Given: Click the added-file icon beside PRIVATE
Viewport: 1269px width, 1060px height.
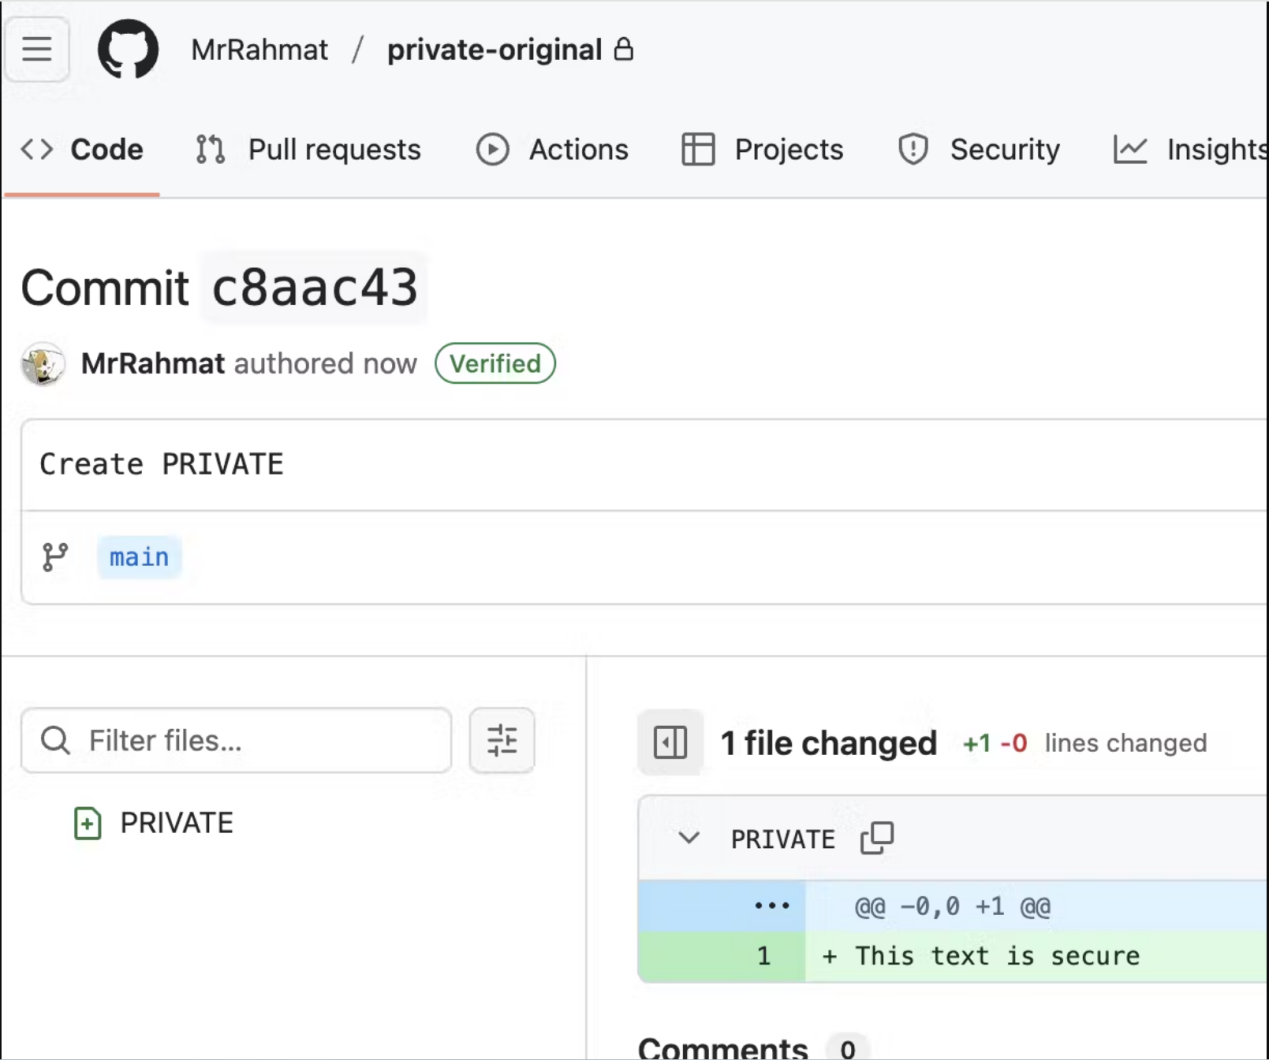Looking at the screenshot, I should 88,823.
